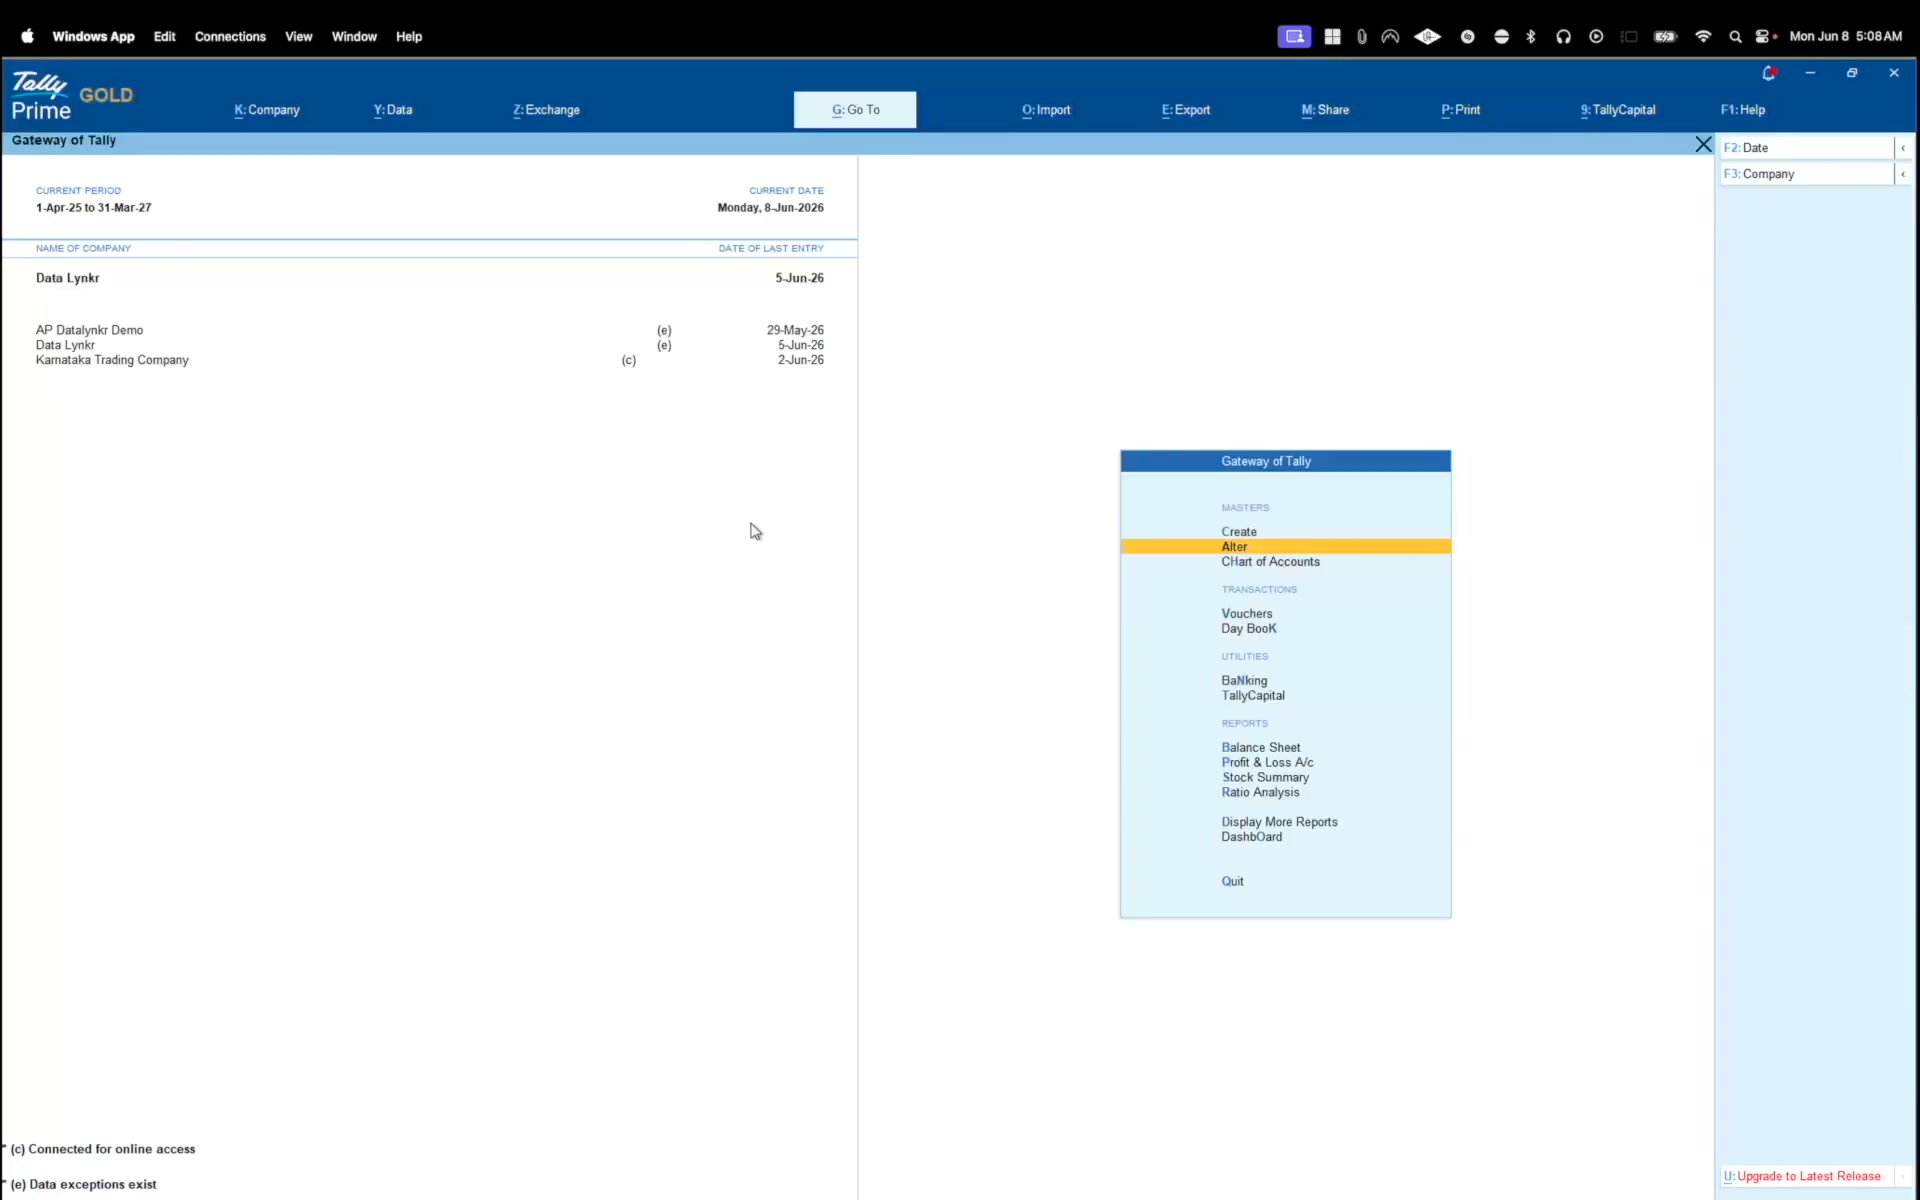Open macOS Control Center icon
1920x1200 pixels.
click(x=1764, y=36)
